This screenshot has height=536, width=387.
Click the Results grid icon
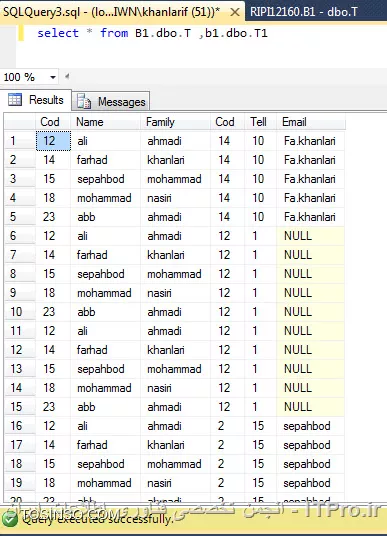click(x=15, y=99)
